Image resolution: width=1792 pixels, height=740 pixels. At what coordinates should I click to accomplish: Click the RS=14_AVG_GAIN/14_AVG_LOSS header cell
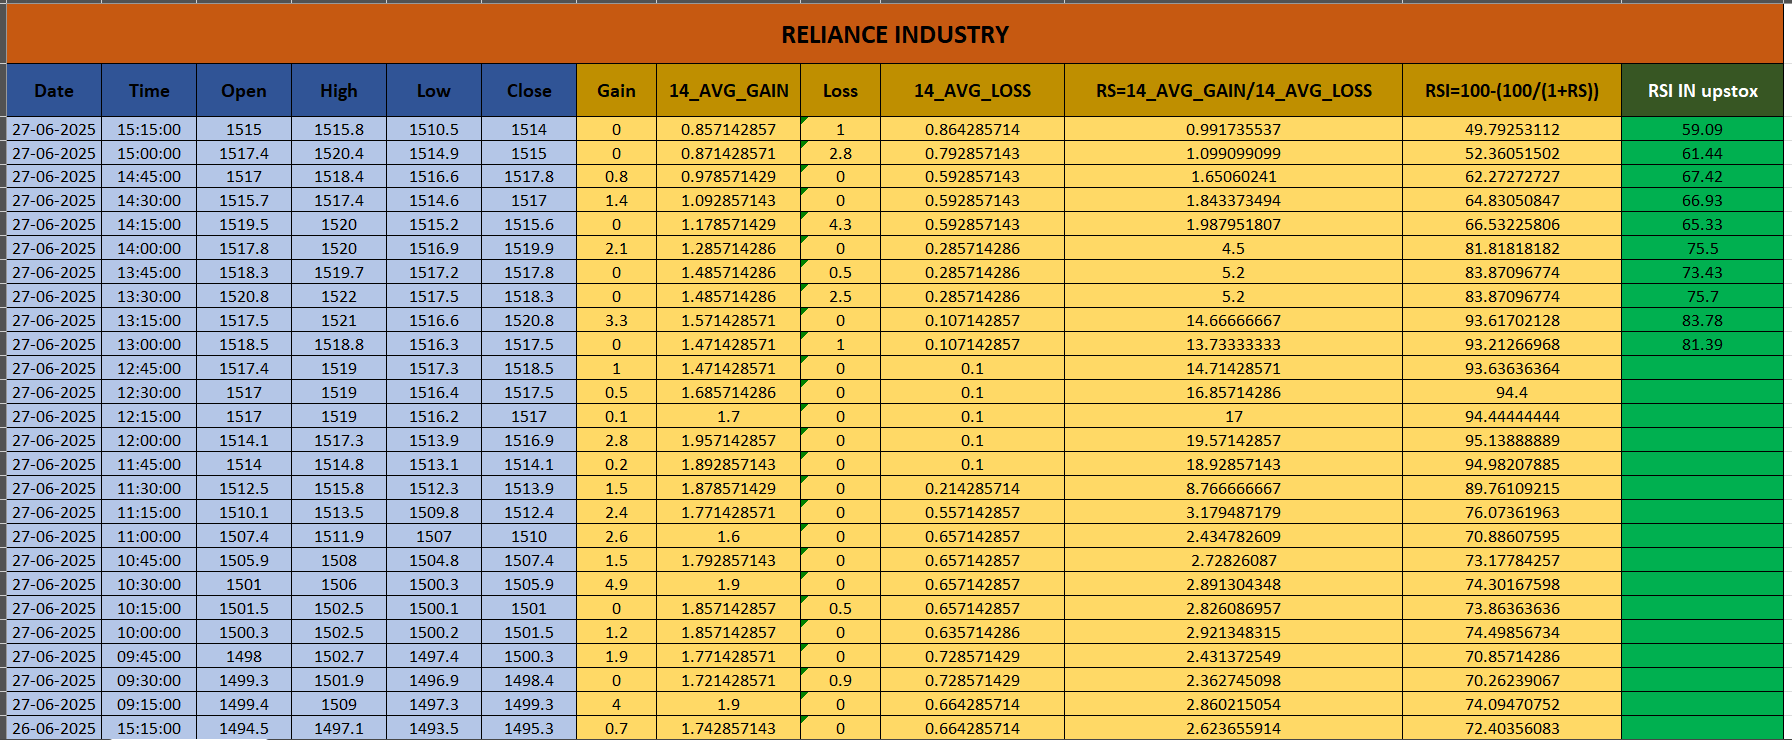tap(1234, 91)
